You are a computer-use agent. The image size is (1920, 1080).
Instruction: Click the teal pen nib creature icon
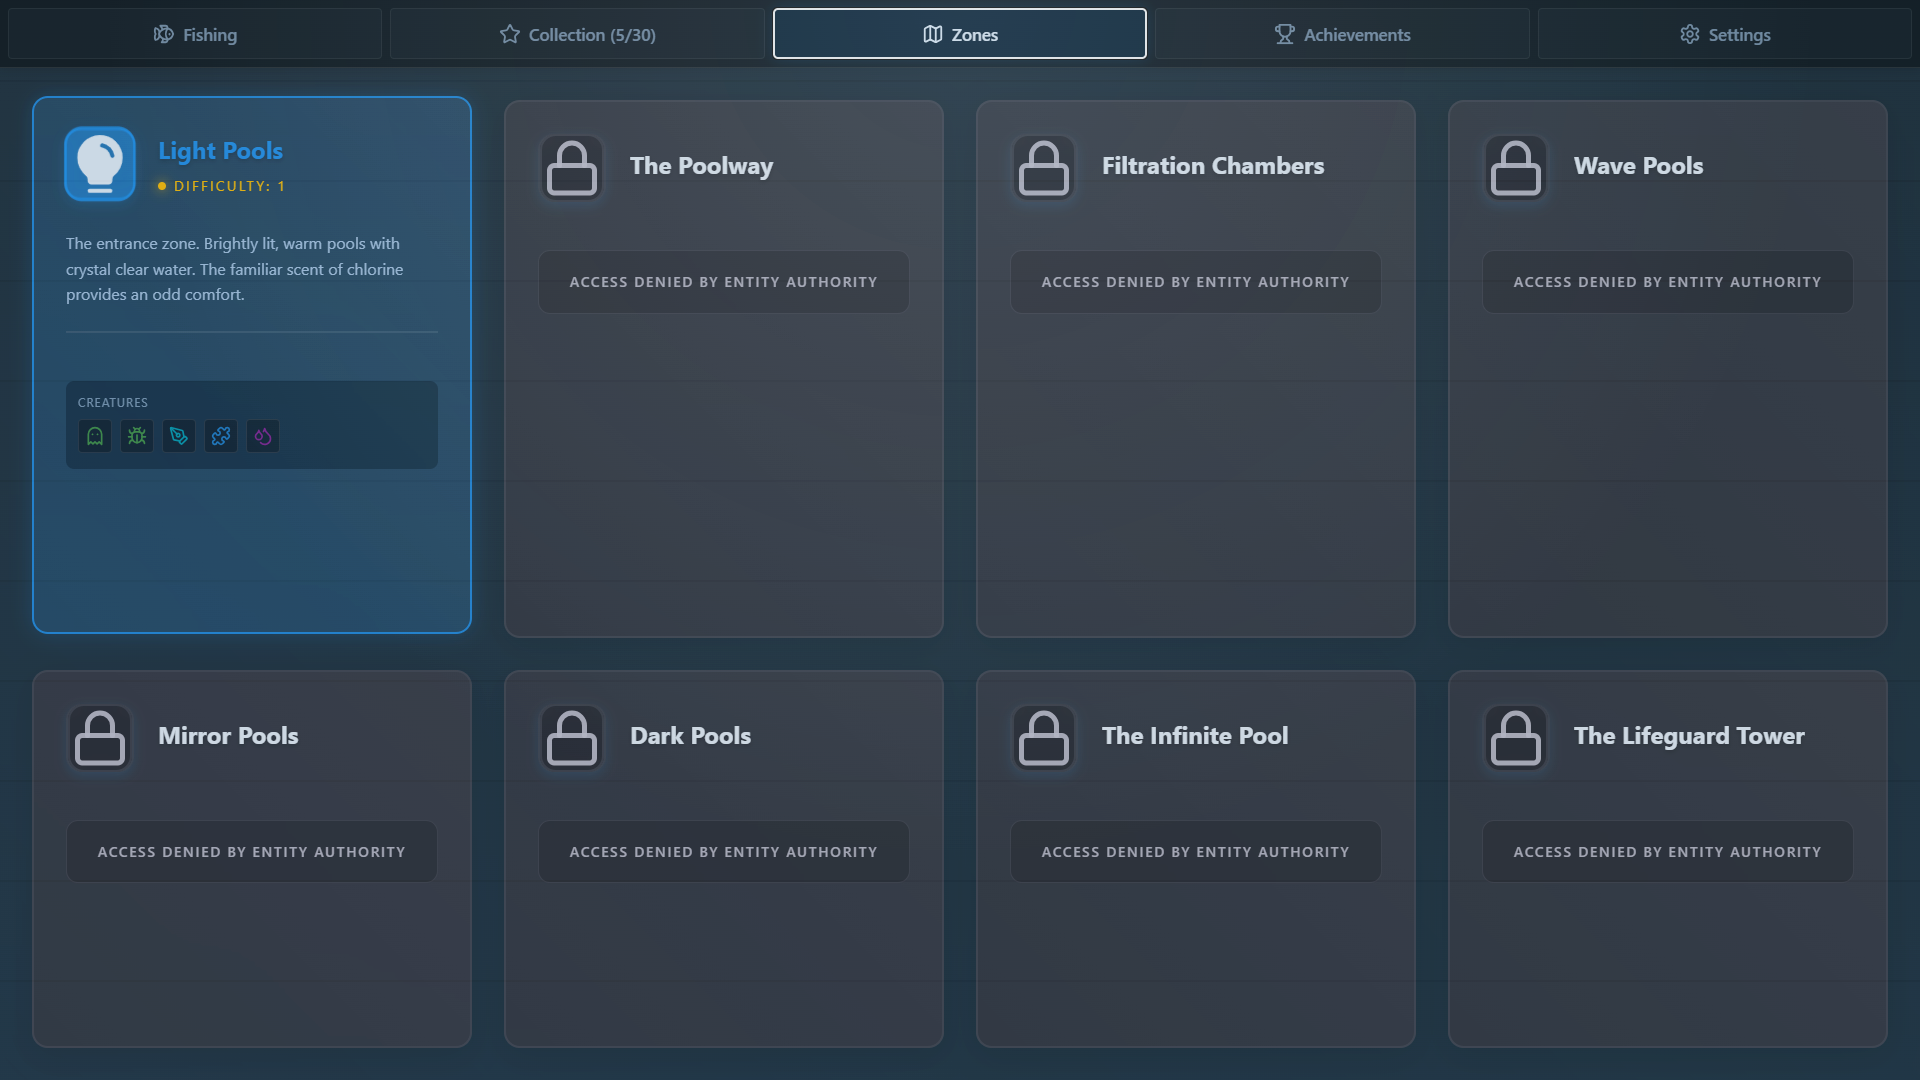click(179, 436)
